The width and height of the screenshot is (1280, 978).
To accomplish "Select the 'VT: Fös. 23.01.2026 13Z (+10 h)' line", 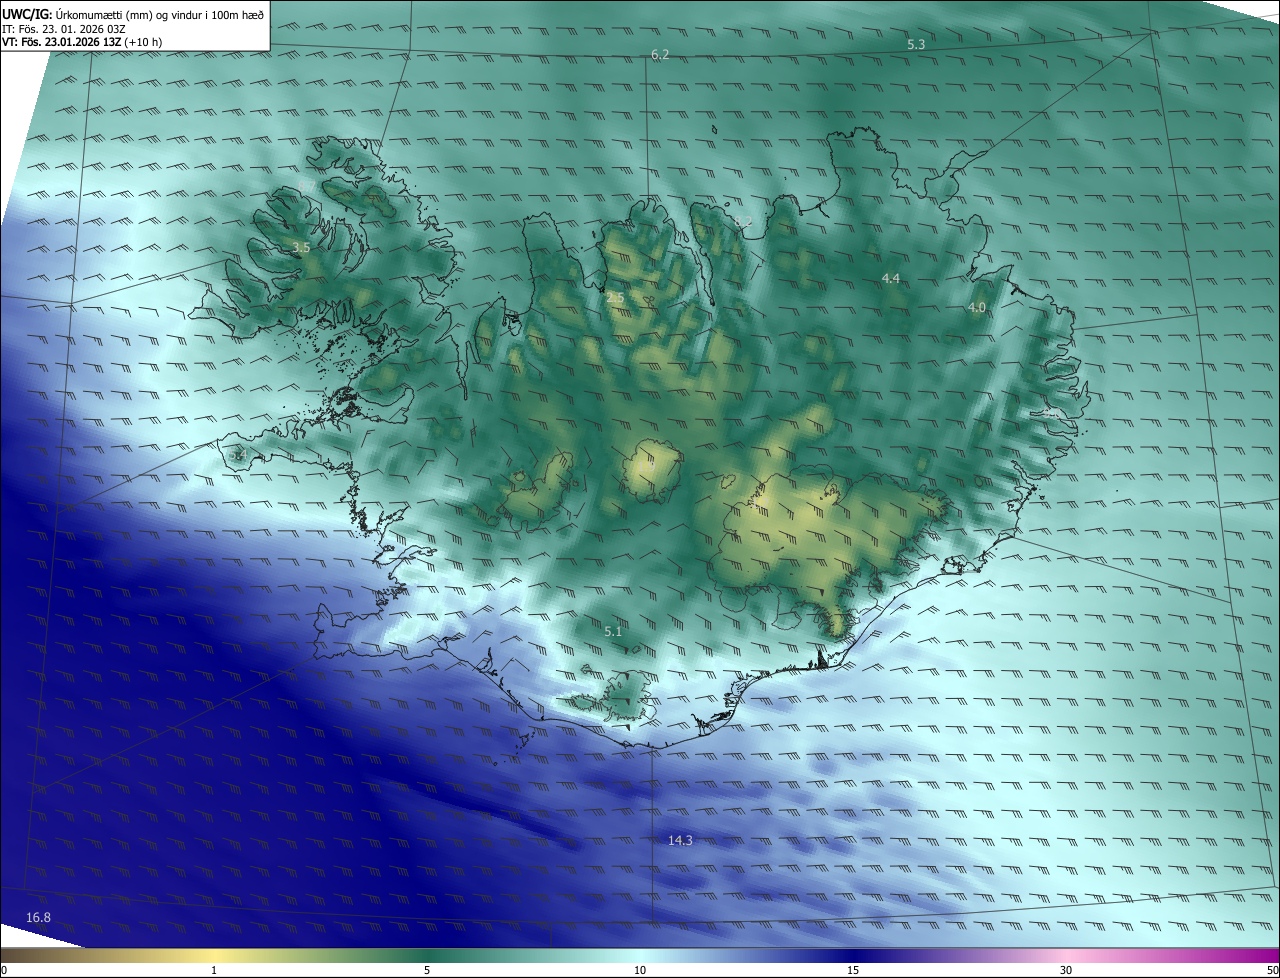I will pyautogui.click(x=82, y=42).
